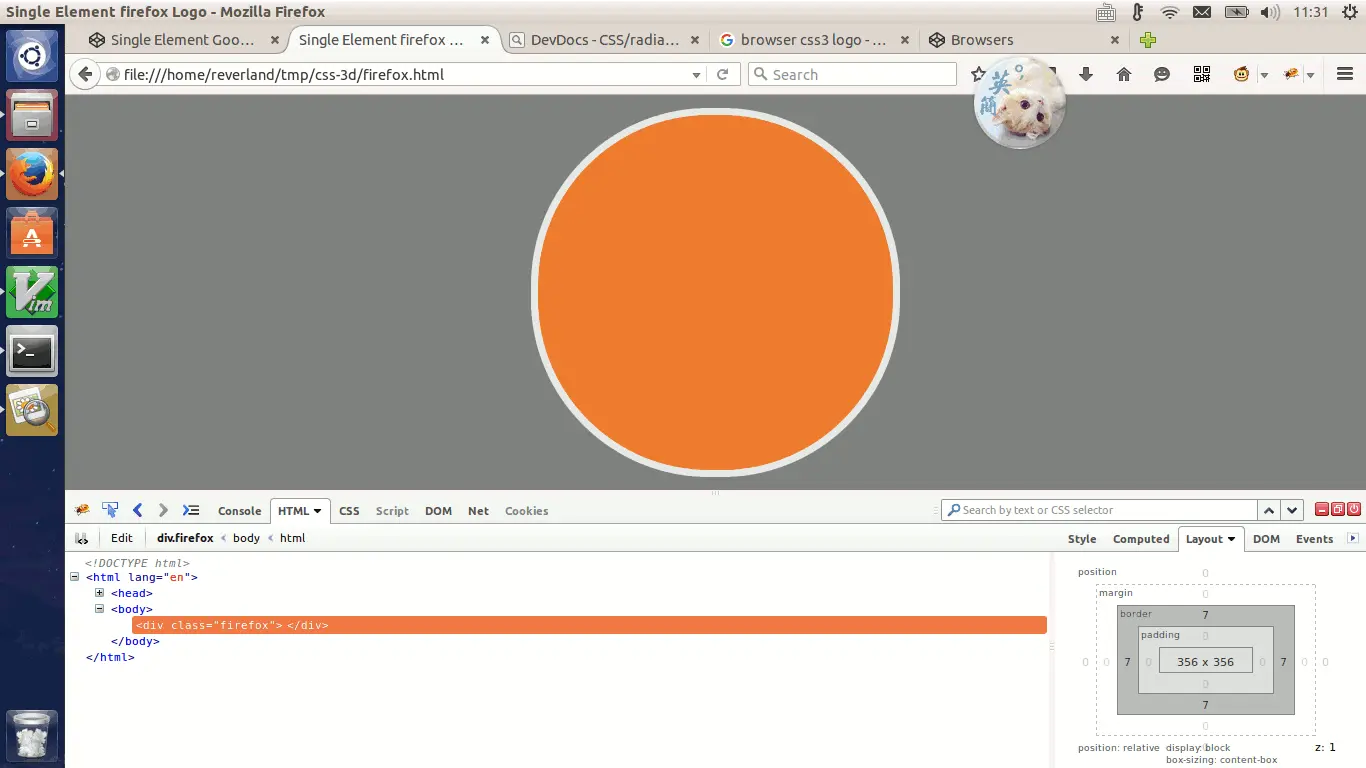
Task: Select body in the breadcrumb path
Action: (x=246, y=538)
